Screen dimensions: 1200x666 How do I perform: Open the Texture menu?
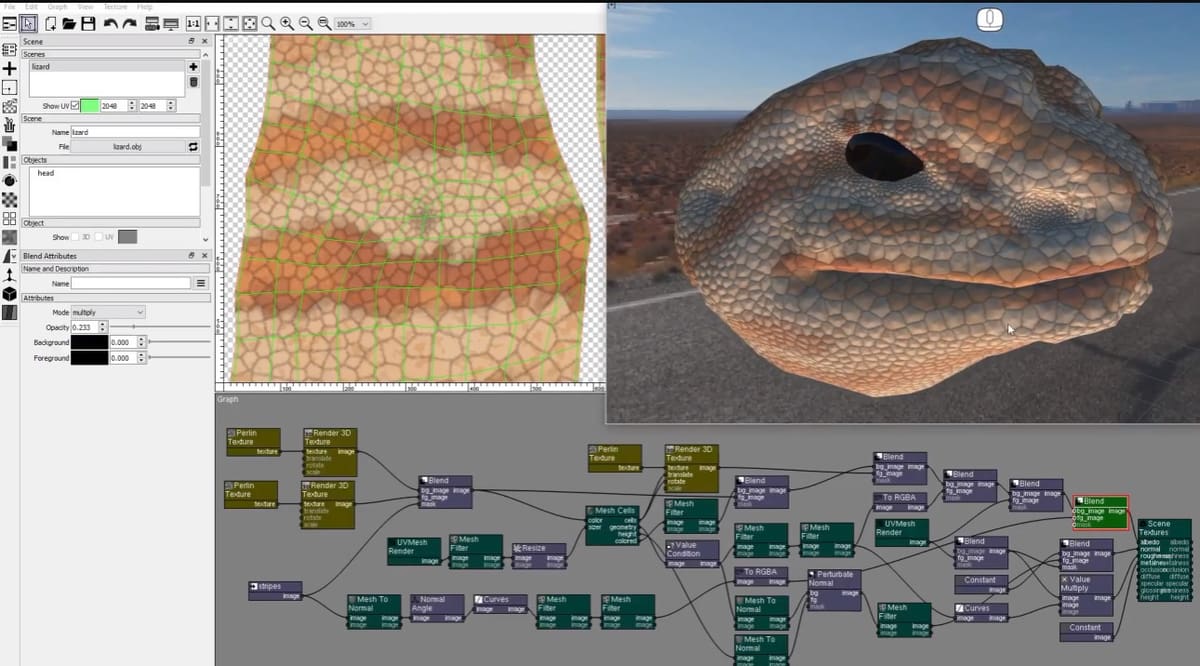click(115, 6)
